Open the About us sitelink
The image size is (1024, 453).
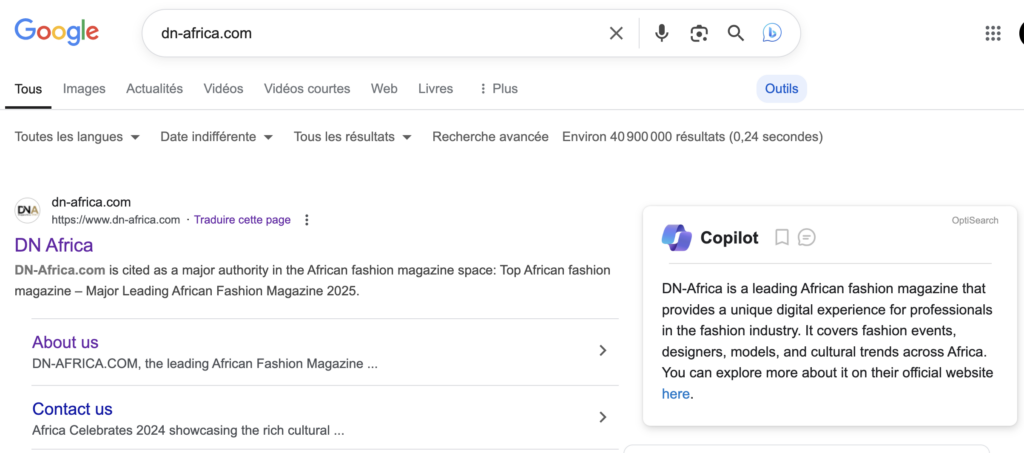coord(65,342)
